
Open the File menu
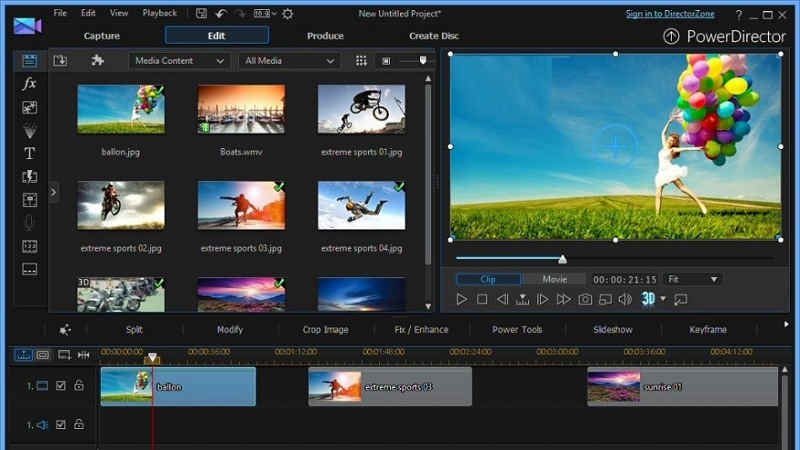(x=60, y=13)
